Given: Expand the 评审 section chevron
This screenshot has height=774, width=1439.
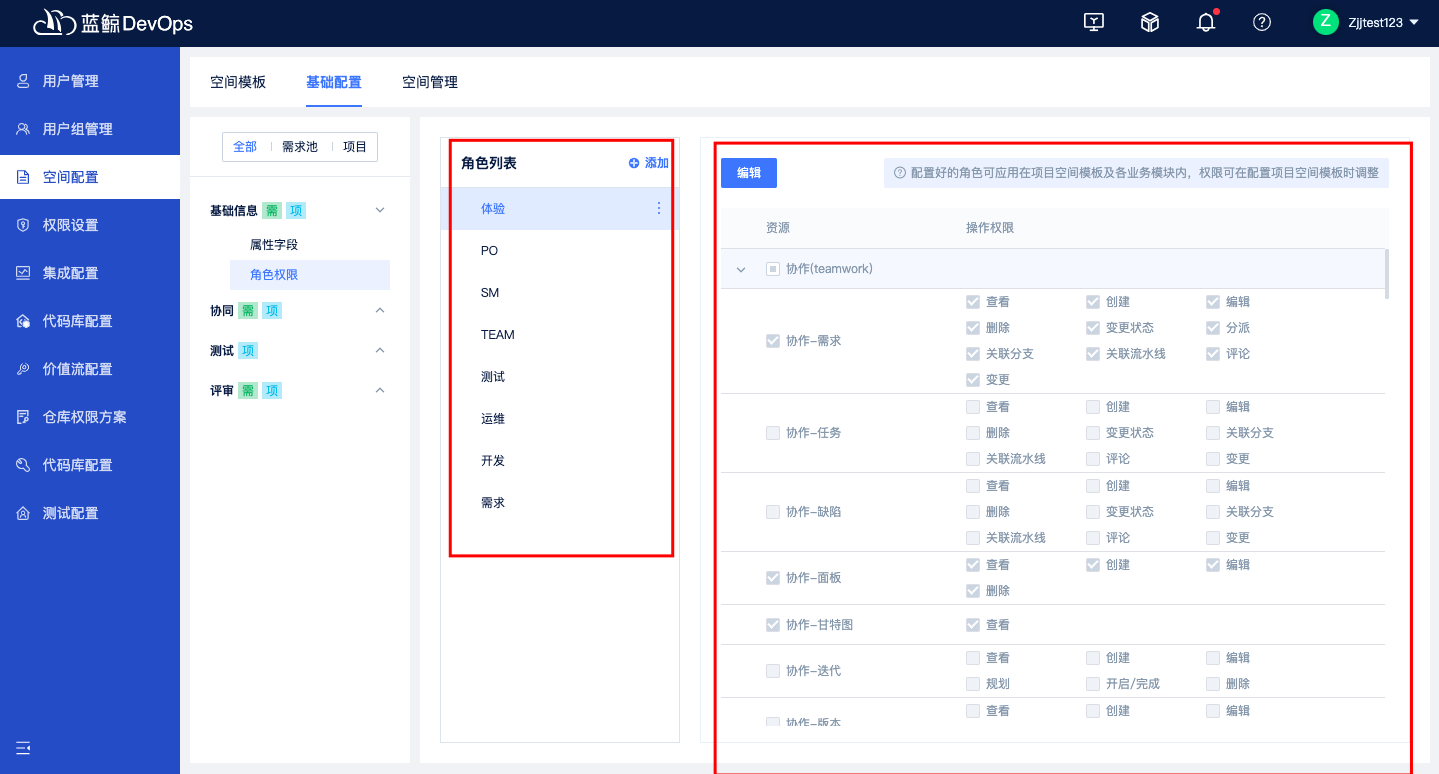Looking at the screenshot, I should (380, 390).
